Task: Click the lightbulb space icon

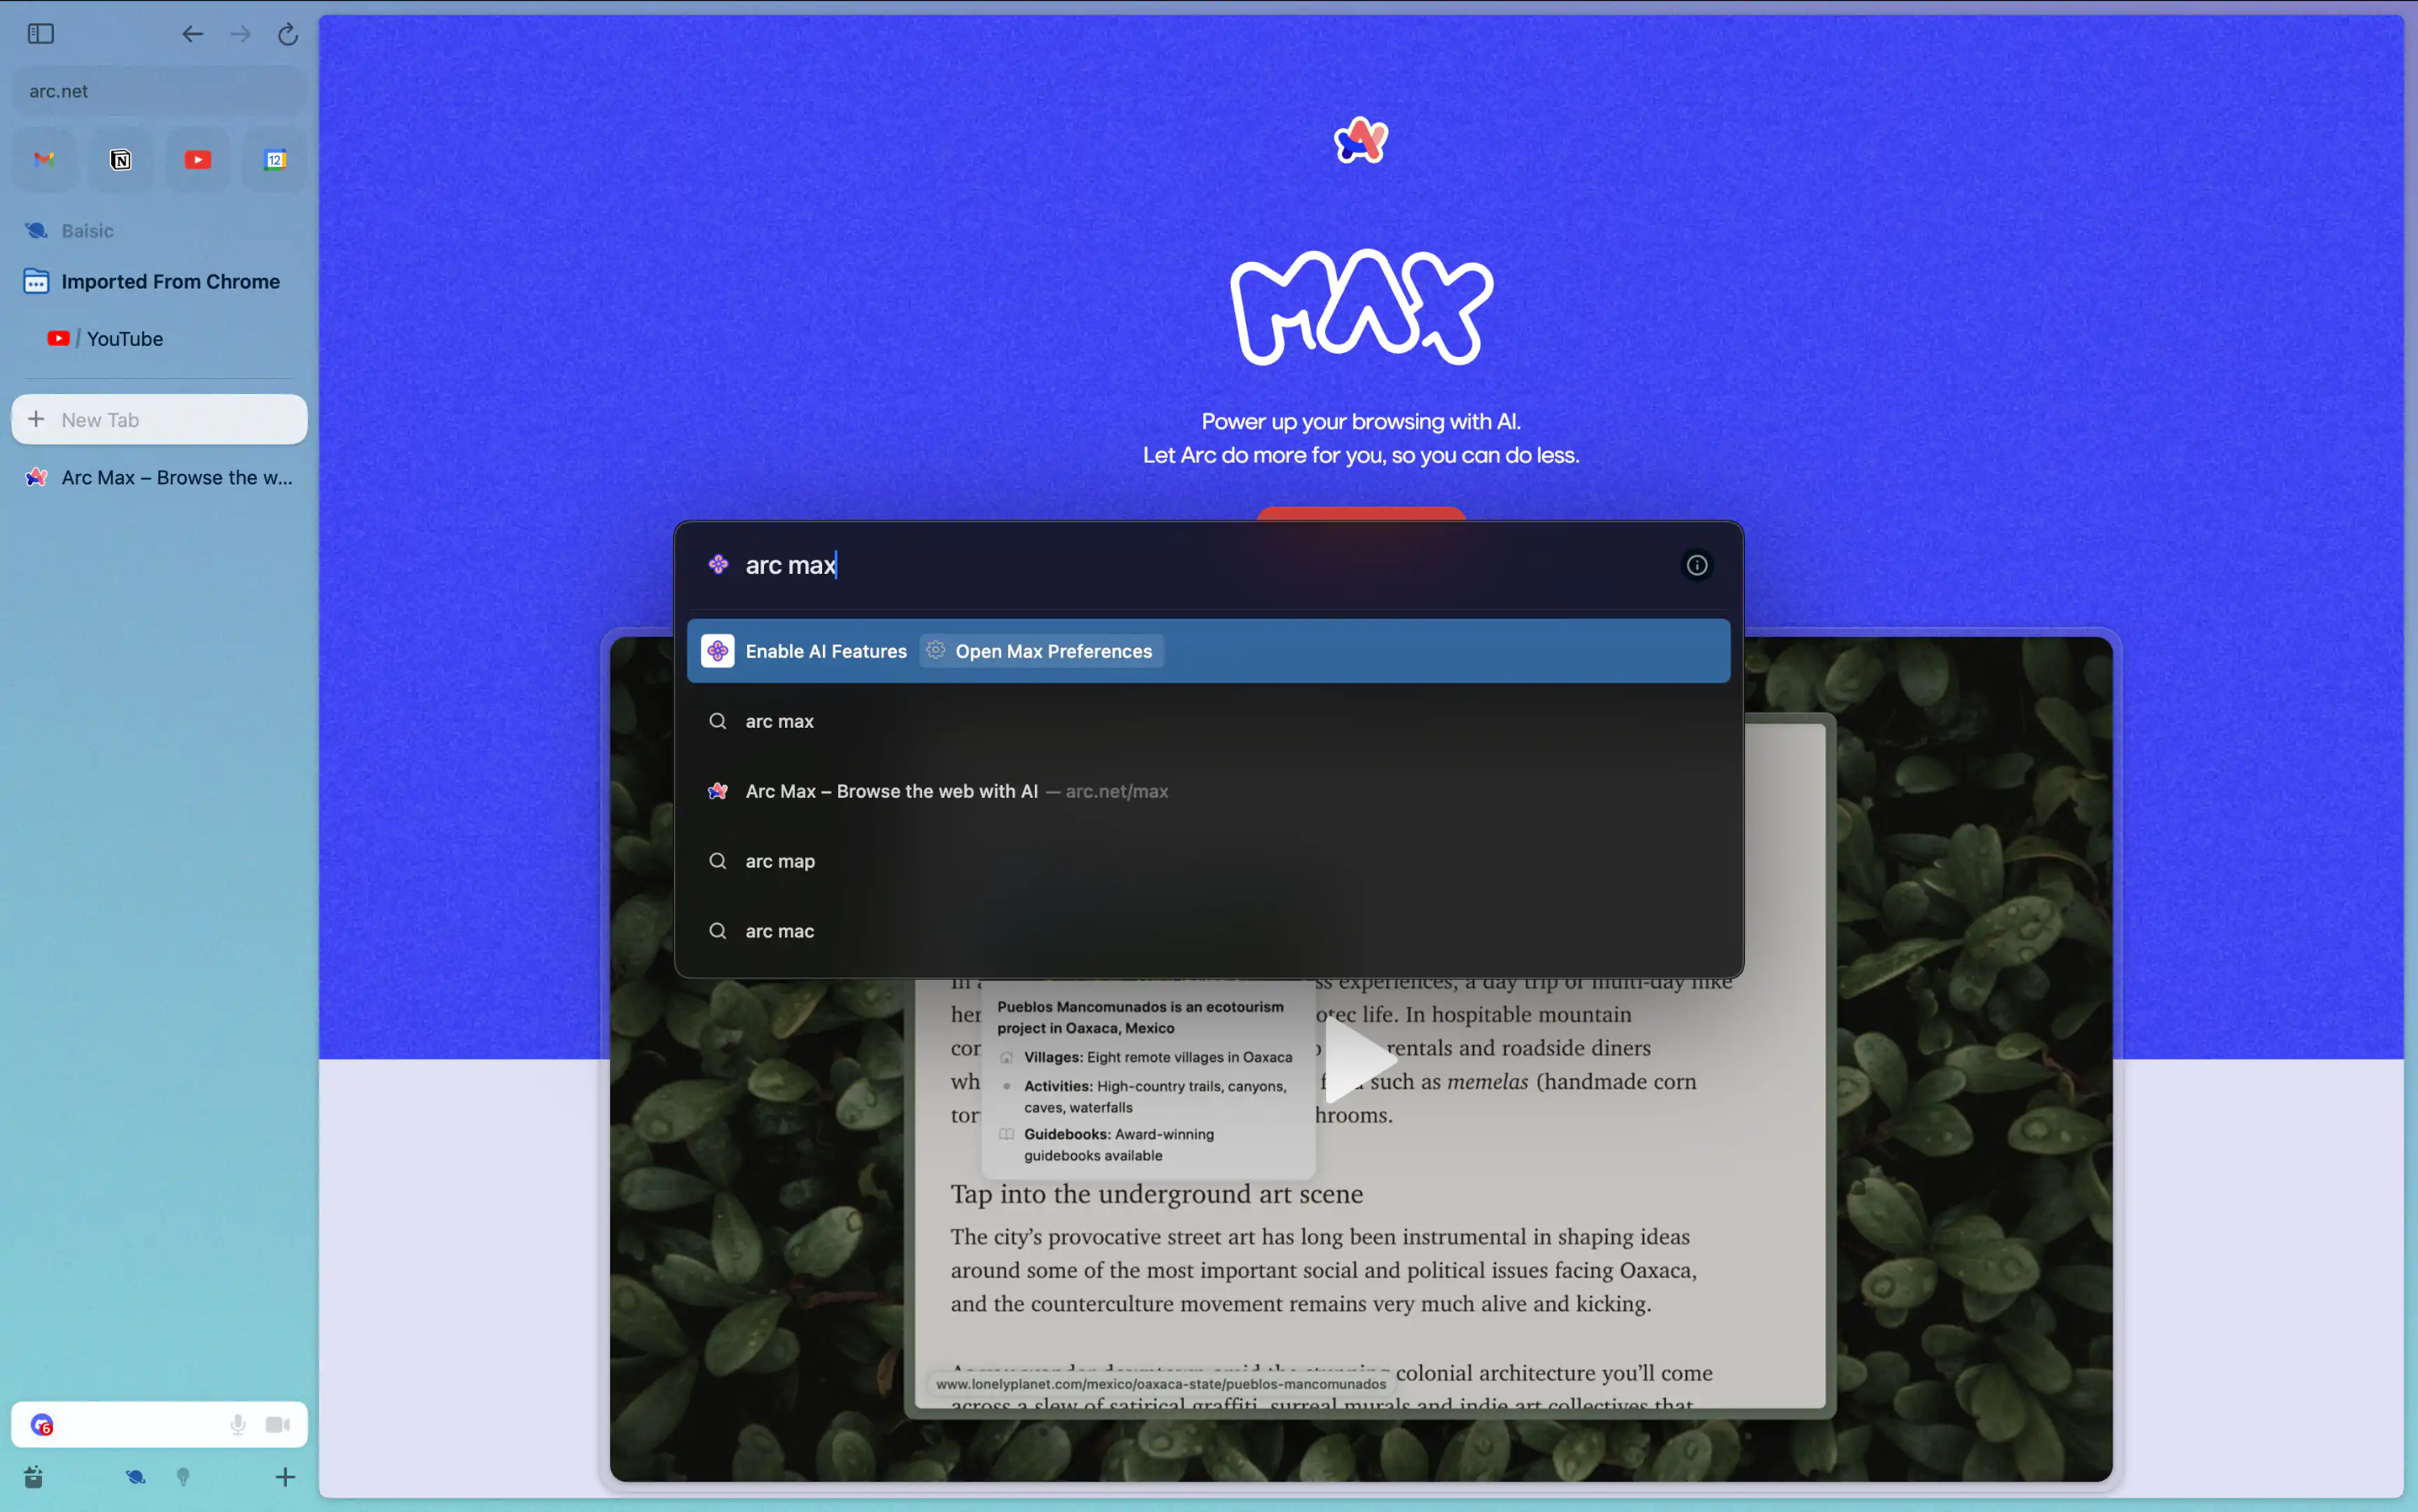Action: [x=183, y=1477]
